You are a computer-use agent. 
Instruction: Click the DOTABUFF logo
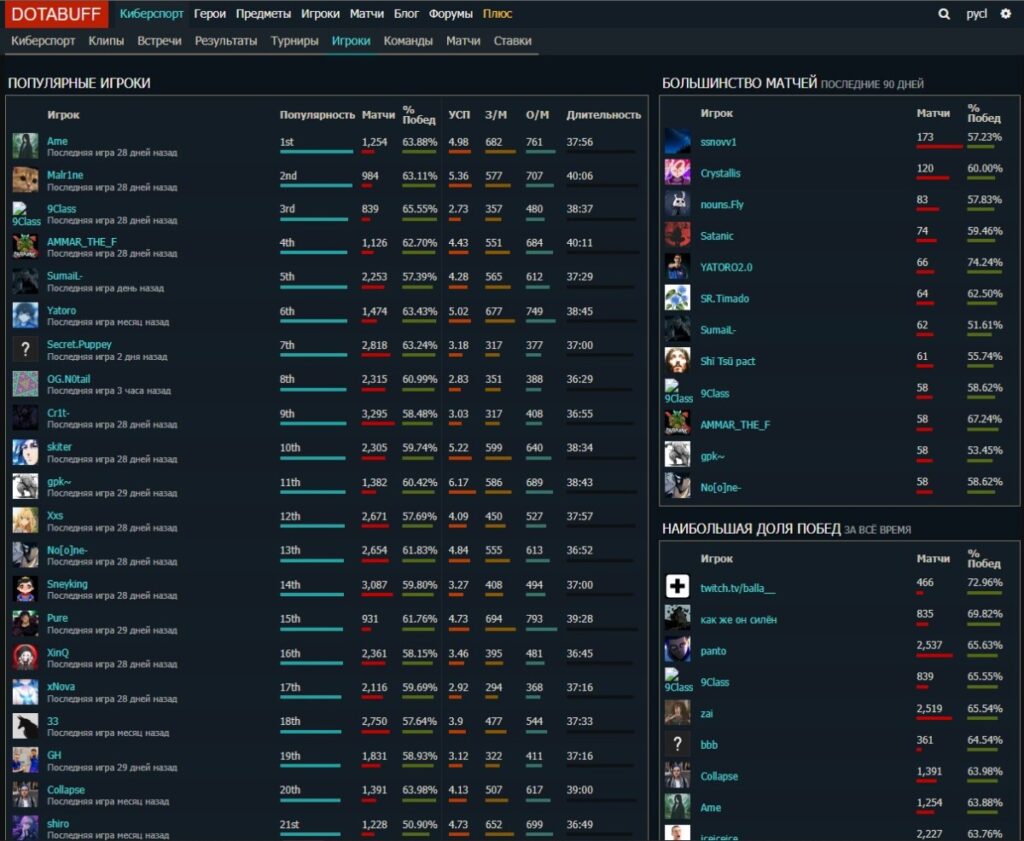(55, 14)
